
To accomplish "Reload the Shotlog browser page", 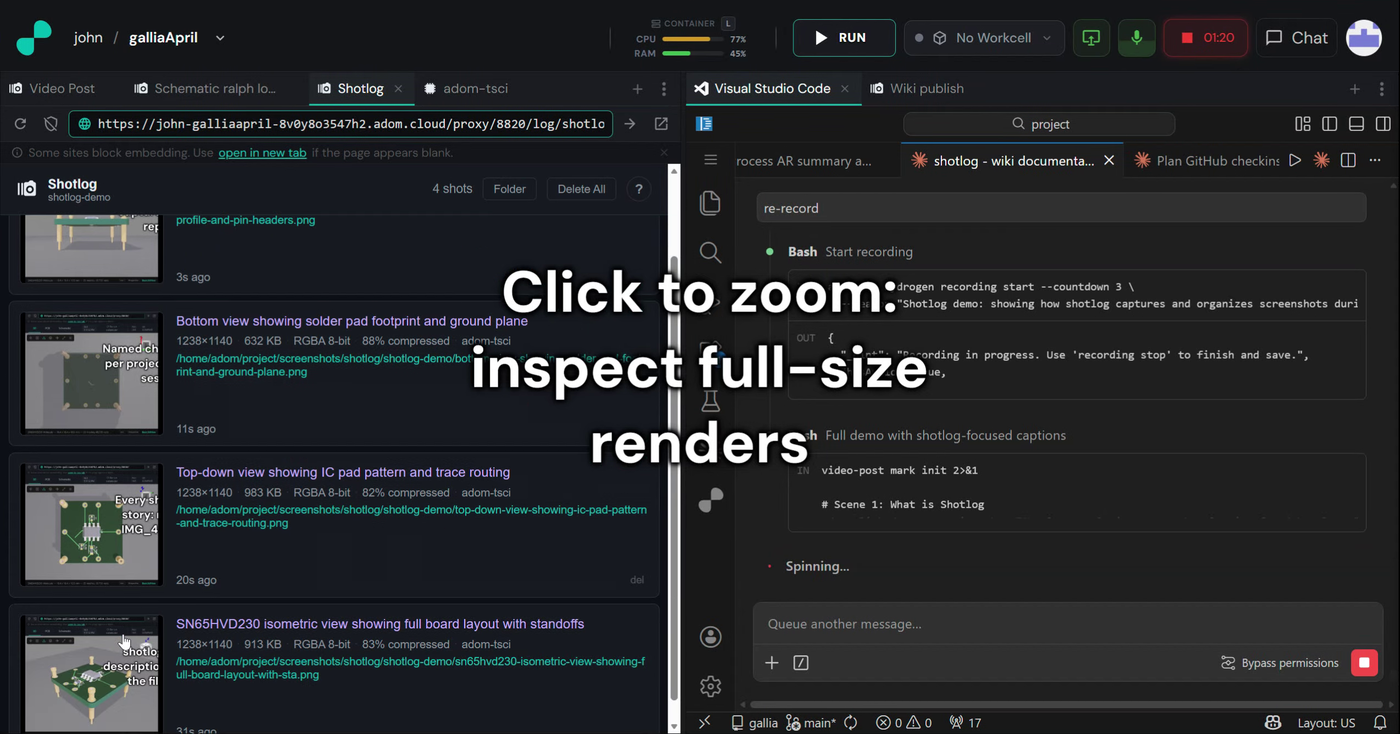I will pyautogui.click(x=20, y=124).
